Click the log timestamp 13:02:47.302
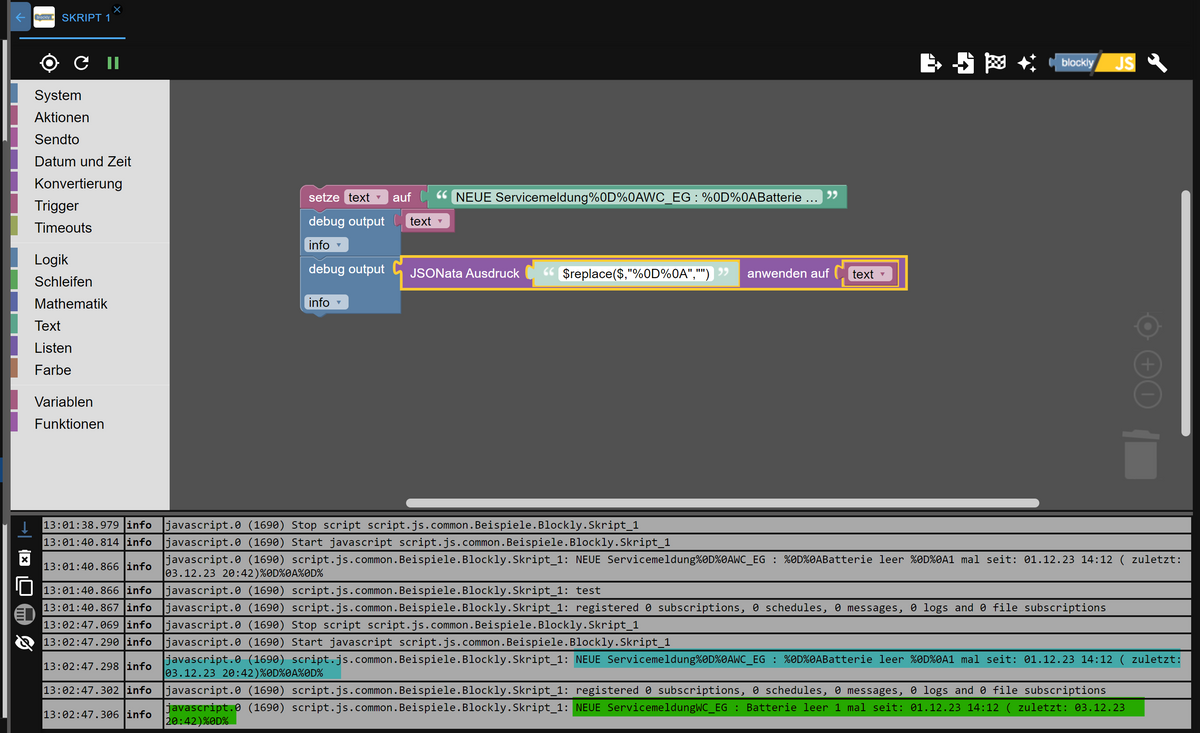The width and height of the screenshot is (1200, 733). point(82,690)
